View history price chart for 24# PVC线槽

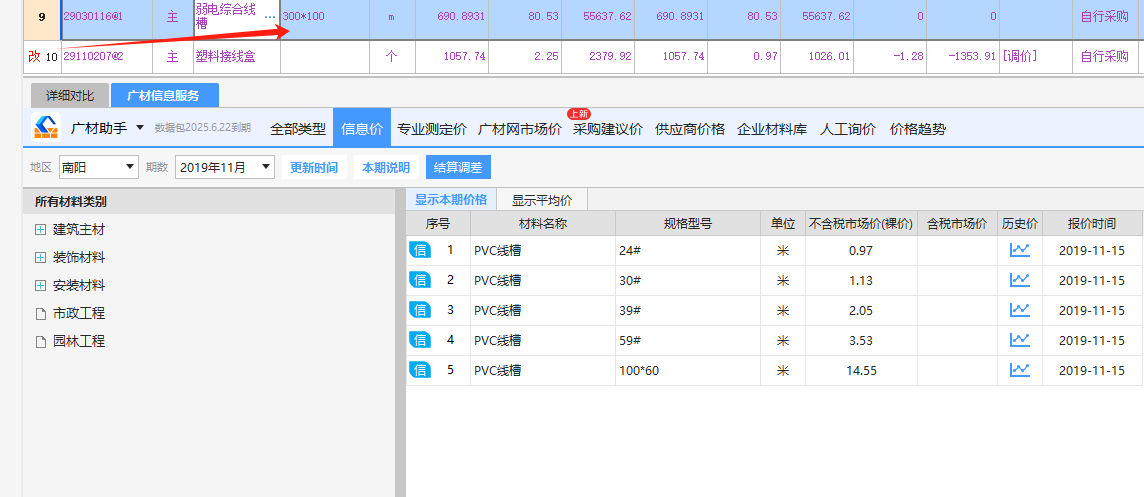pos(1019,250)
